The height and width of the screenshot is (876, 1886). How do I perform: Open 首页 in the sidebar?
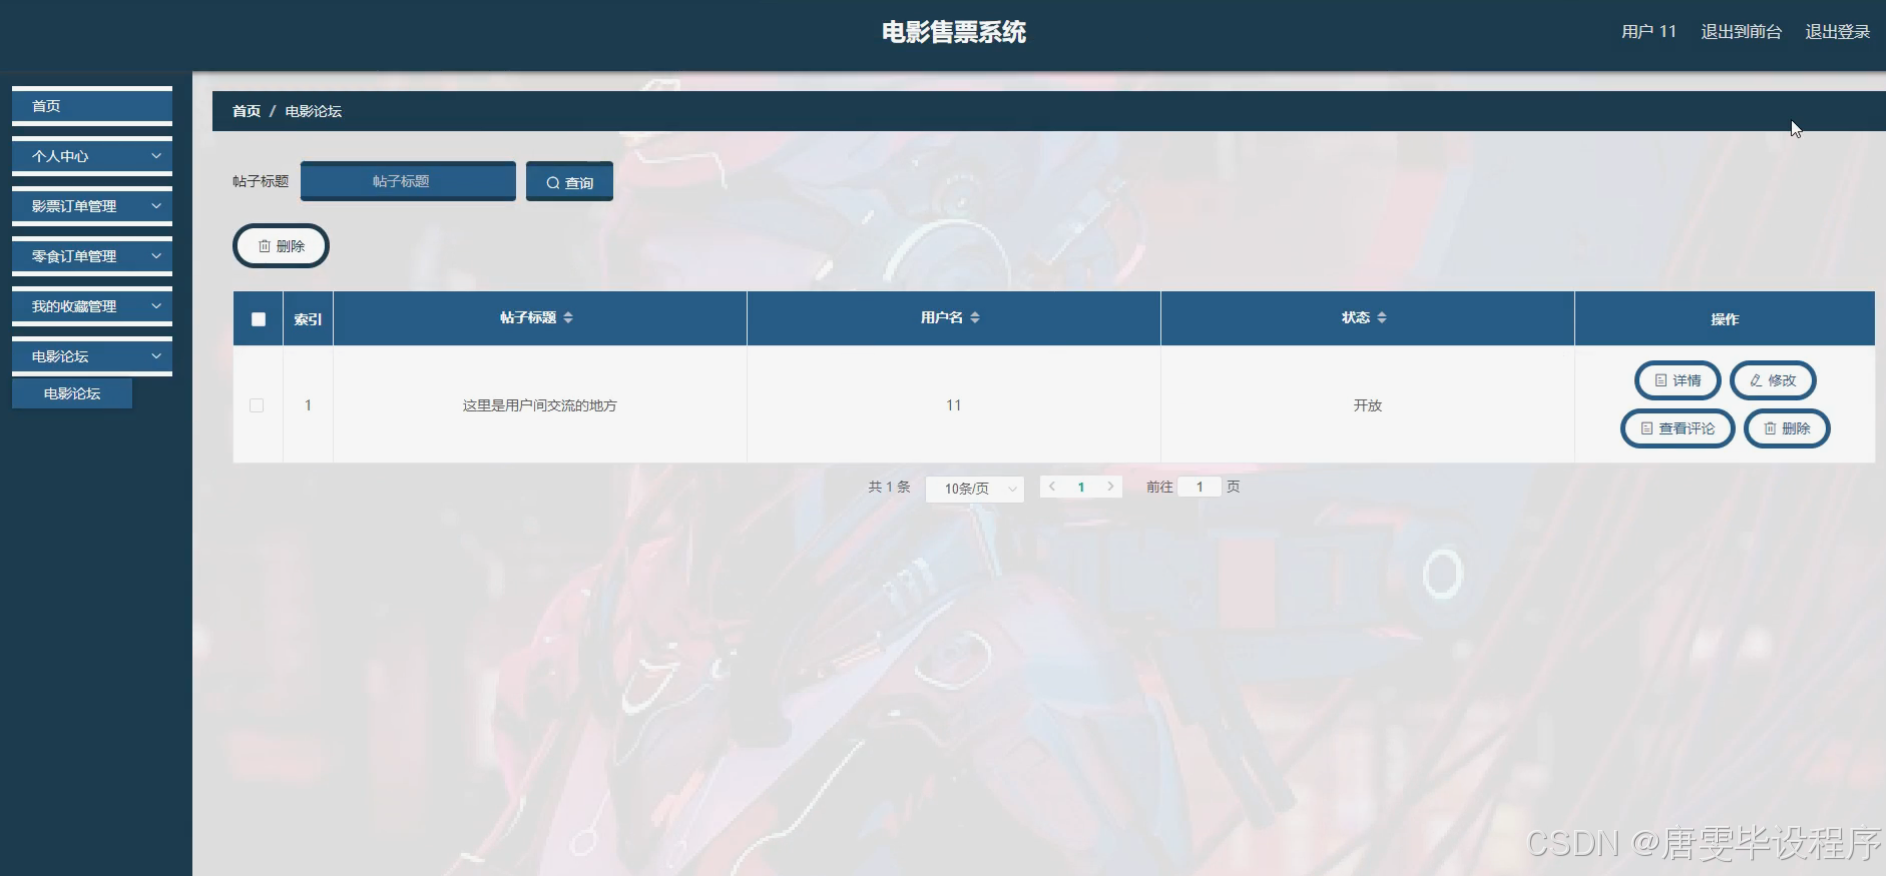92,106
